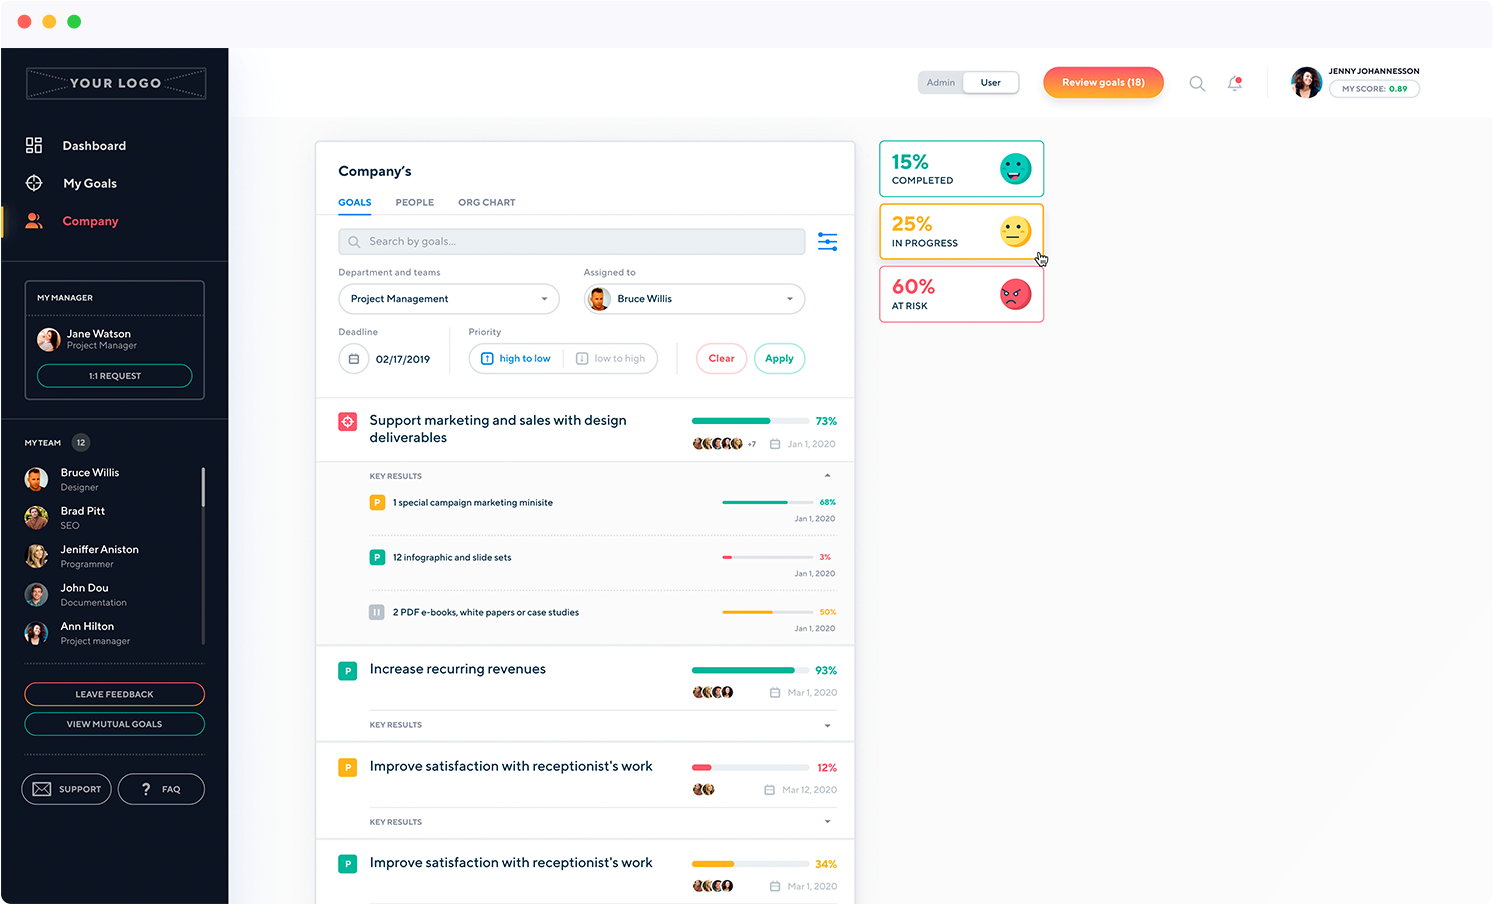The image size is (1493, 904).
Task: Click the Search by goals field
Action: [572, 242]
